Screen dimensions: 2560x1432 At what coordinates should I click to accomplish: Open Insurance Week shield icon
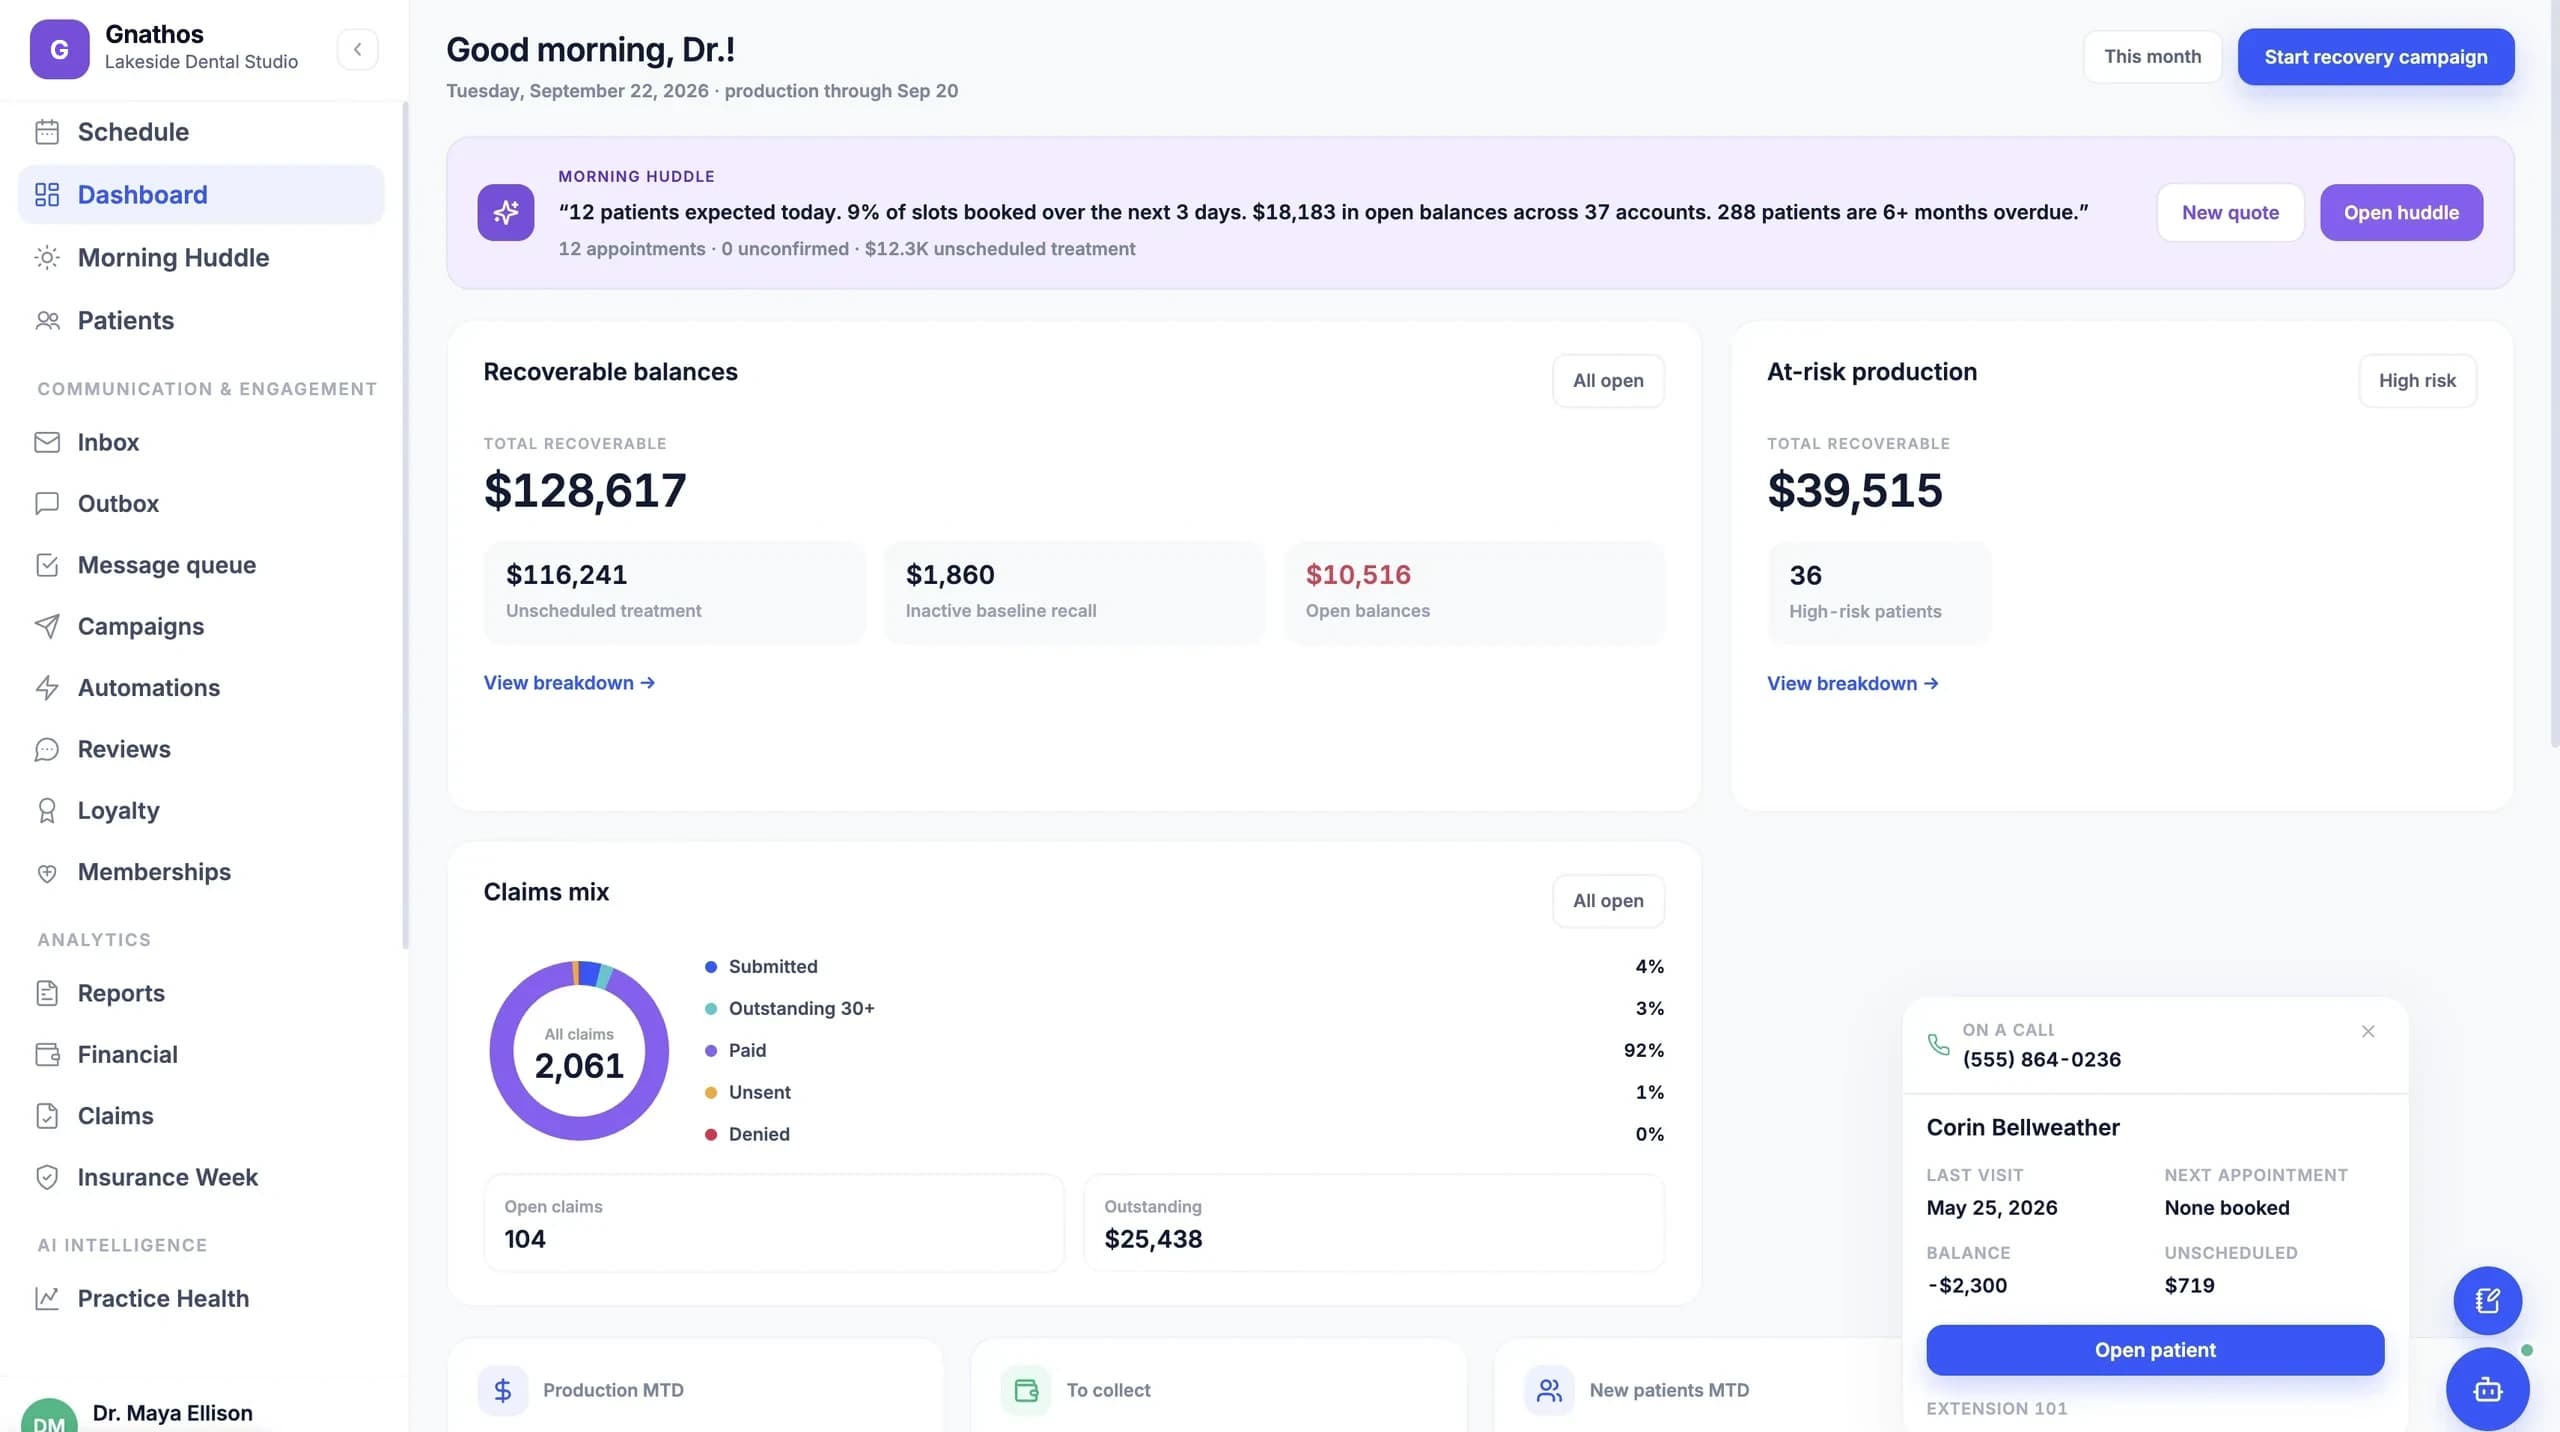[x=47, y=1177]
